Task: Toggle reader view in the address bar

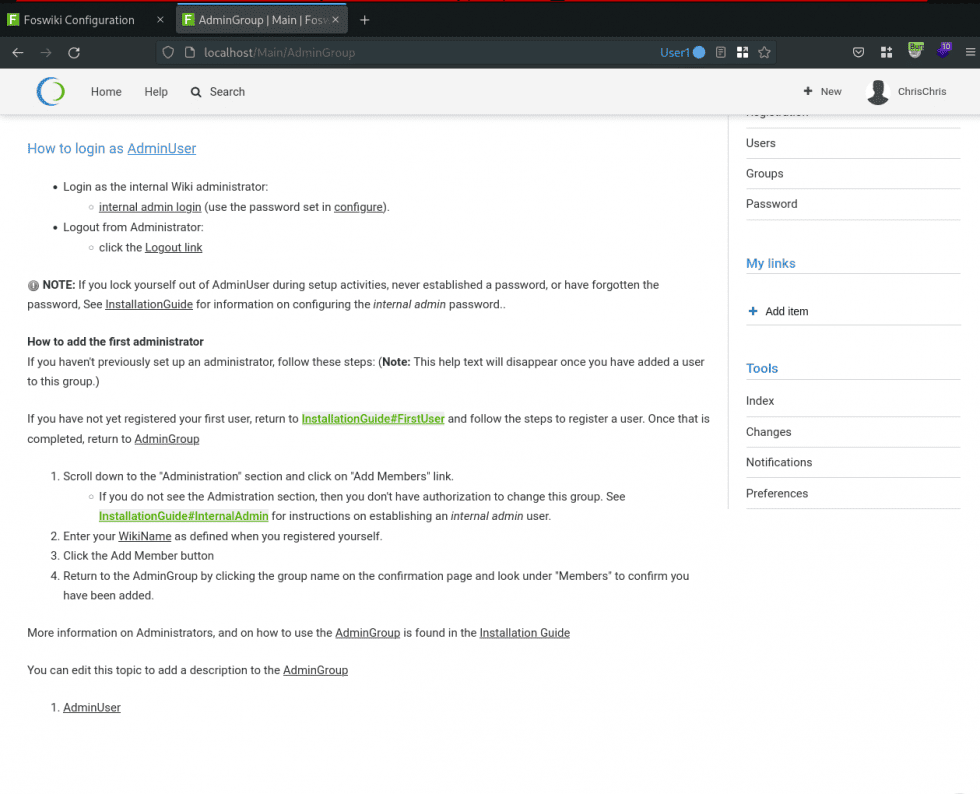Action: (721, 52)
